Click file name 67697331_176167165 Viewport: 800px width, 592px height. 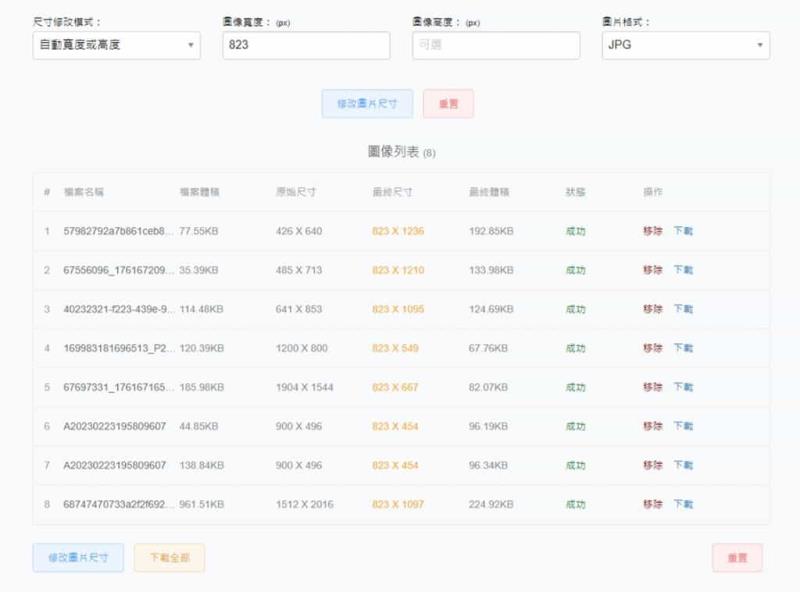click(119, 387)
